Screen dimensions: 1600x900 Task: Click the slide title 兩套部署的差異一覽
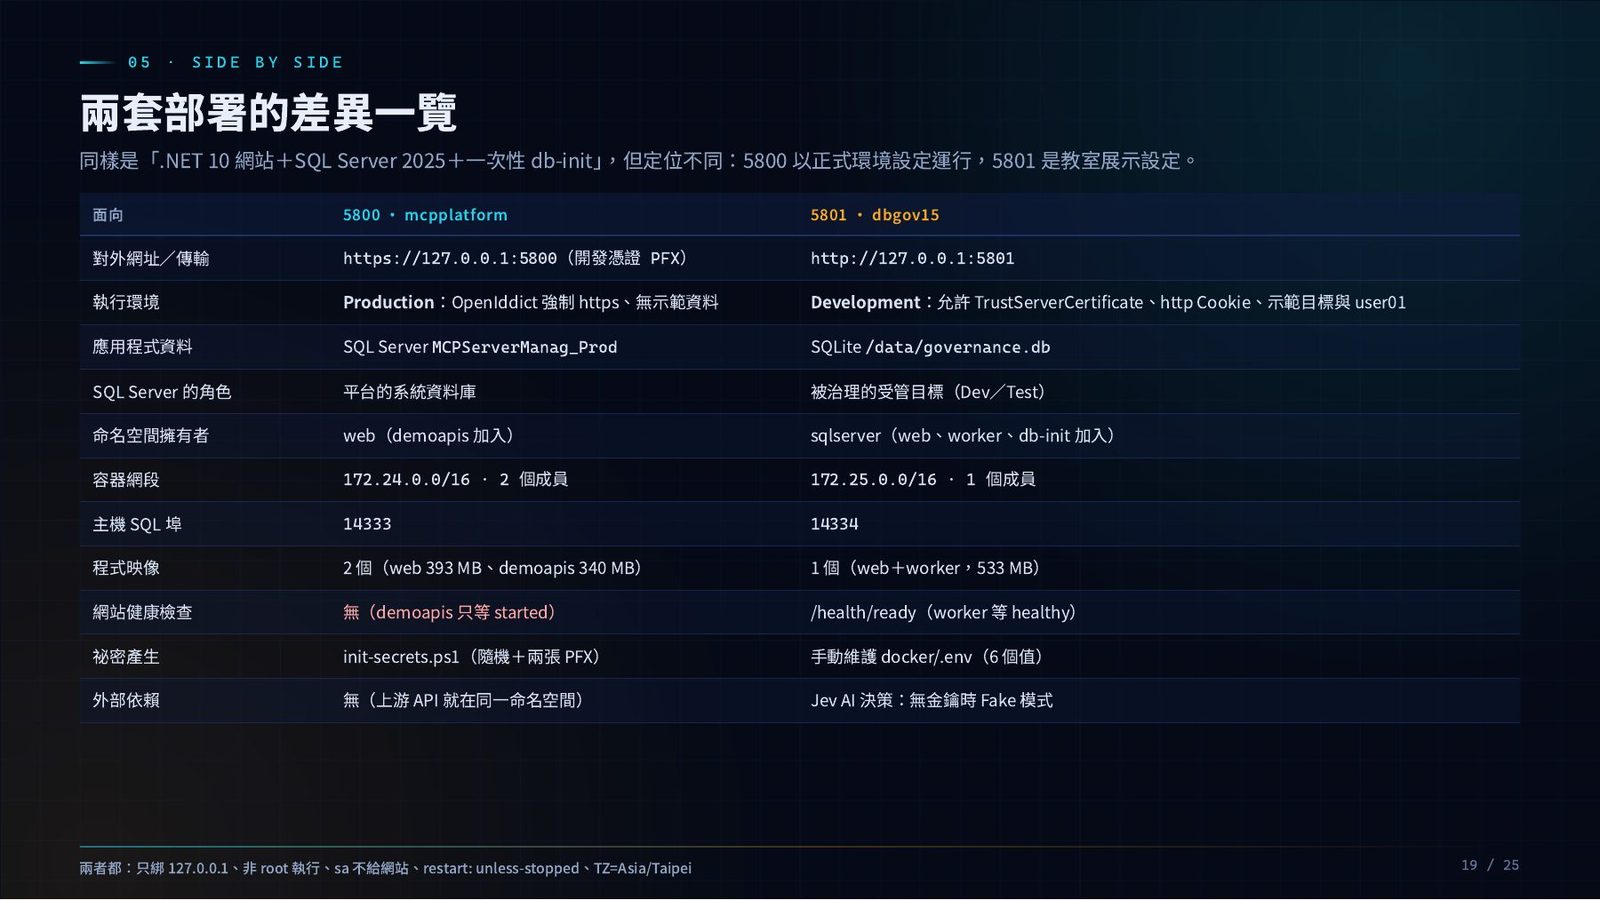pos(268,113)
